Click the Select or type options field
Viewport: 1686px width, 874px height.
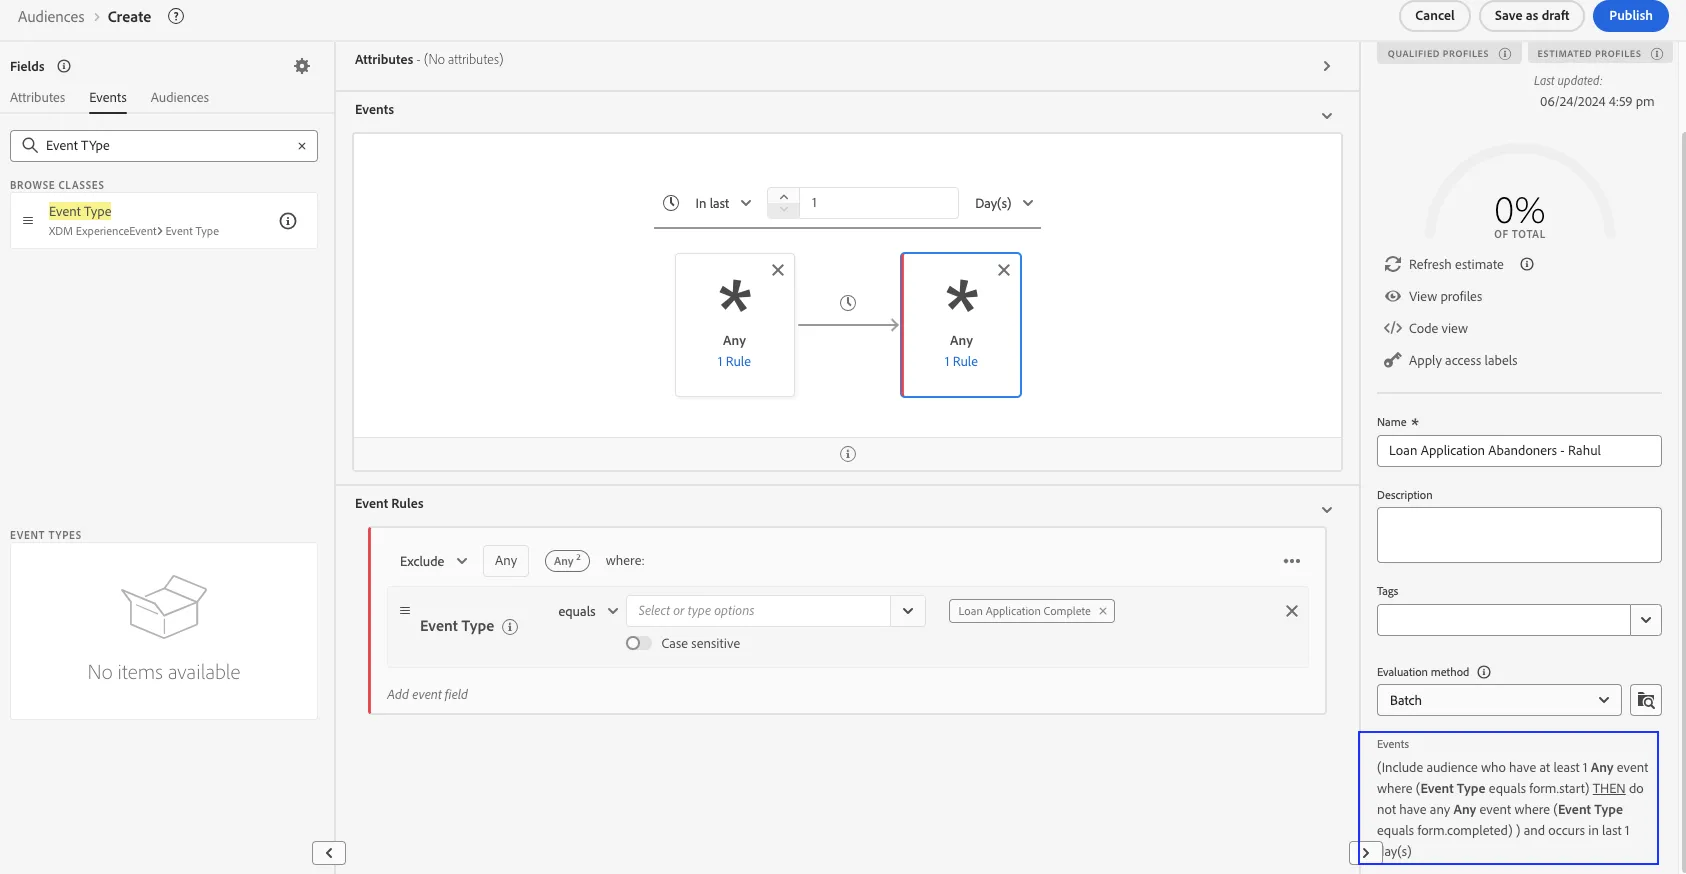coord(759,611)
